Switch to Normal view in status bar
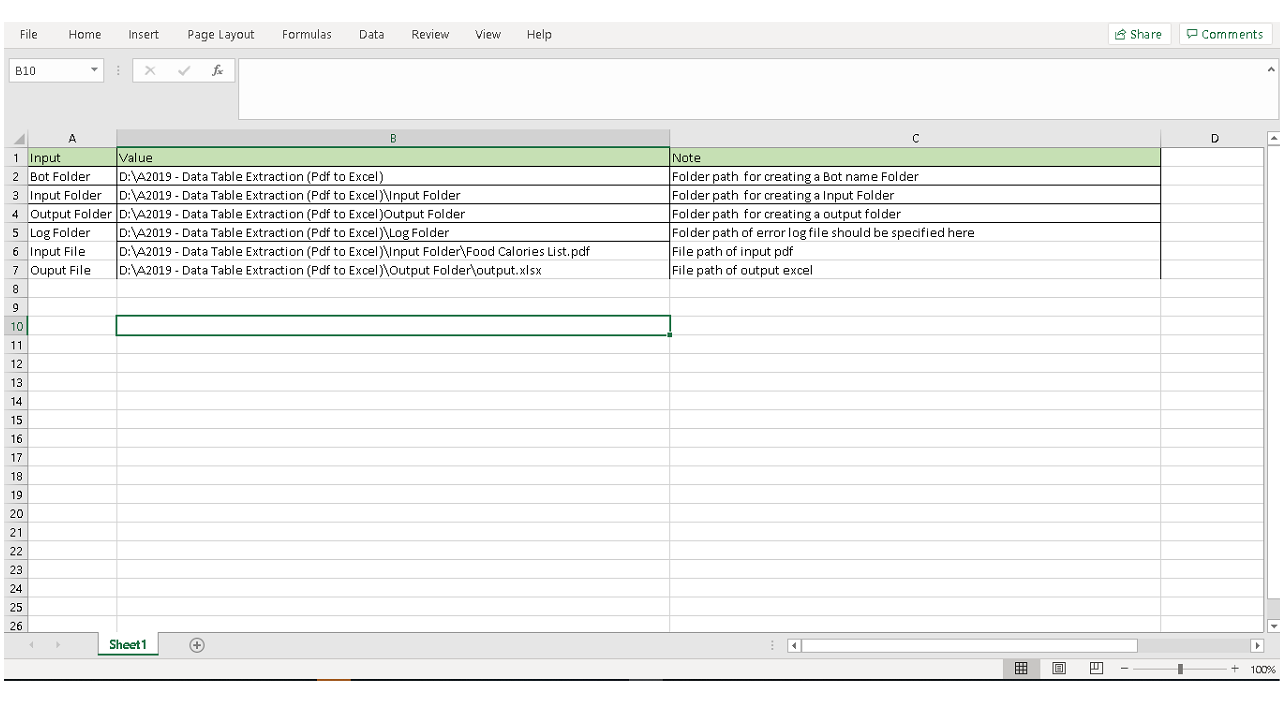 [1021, 668]
